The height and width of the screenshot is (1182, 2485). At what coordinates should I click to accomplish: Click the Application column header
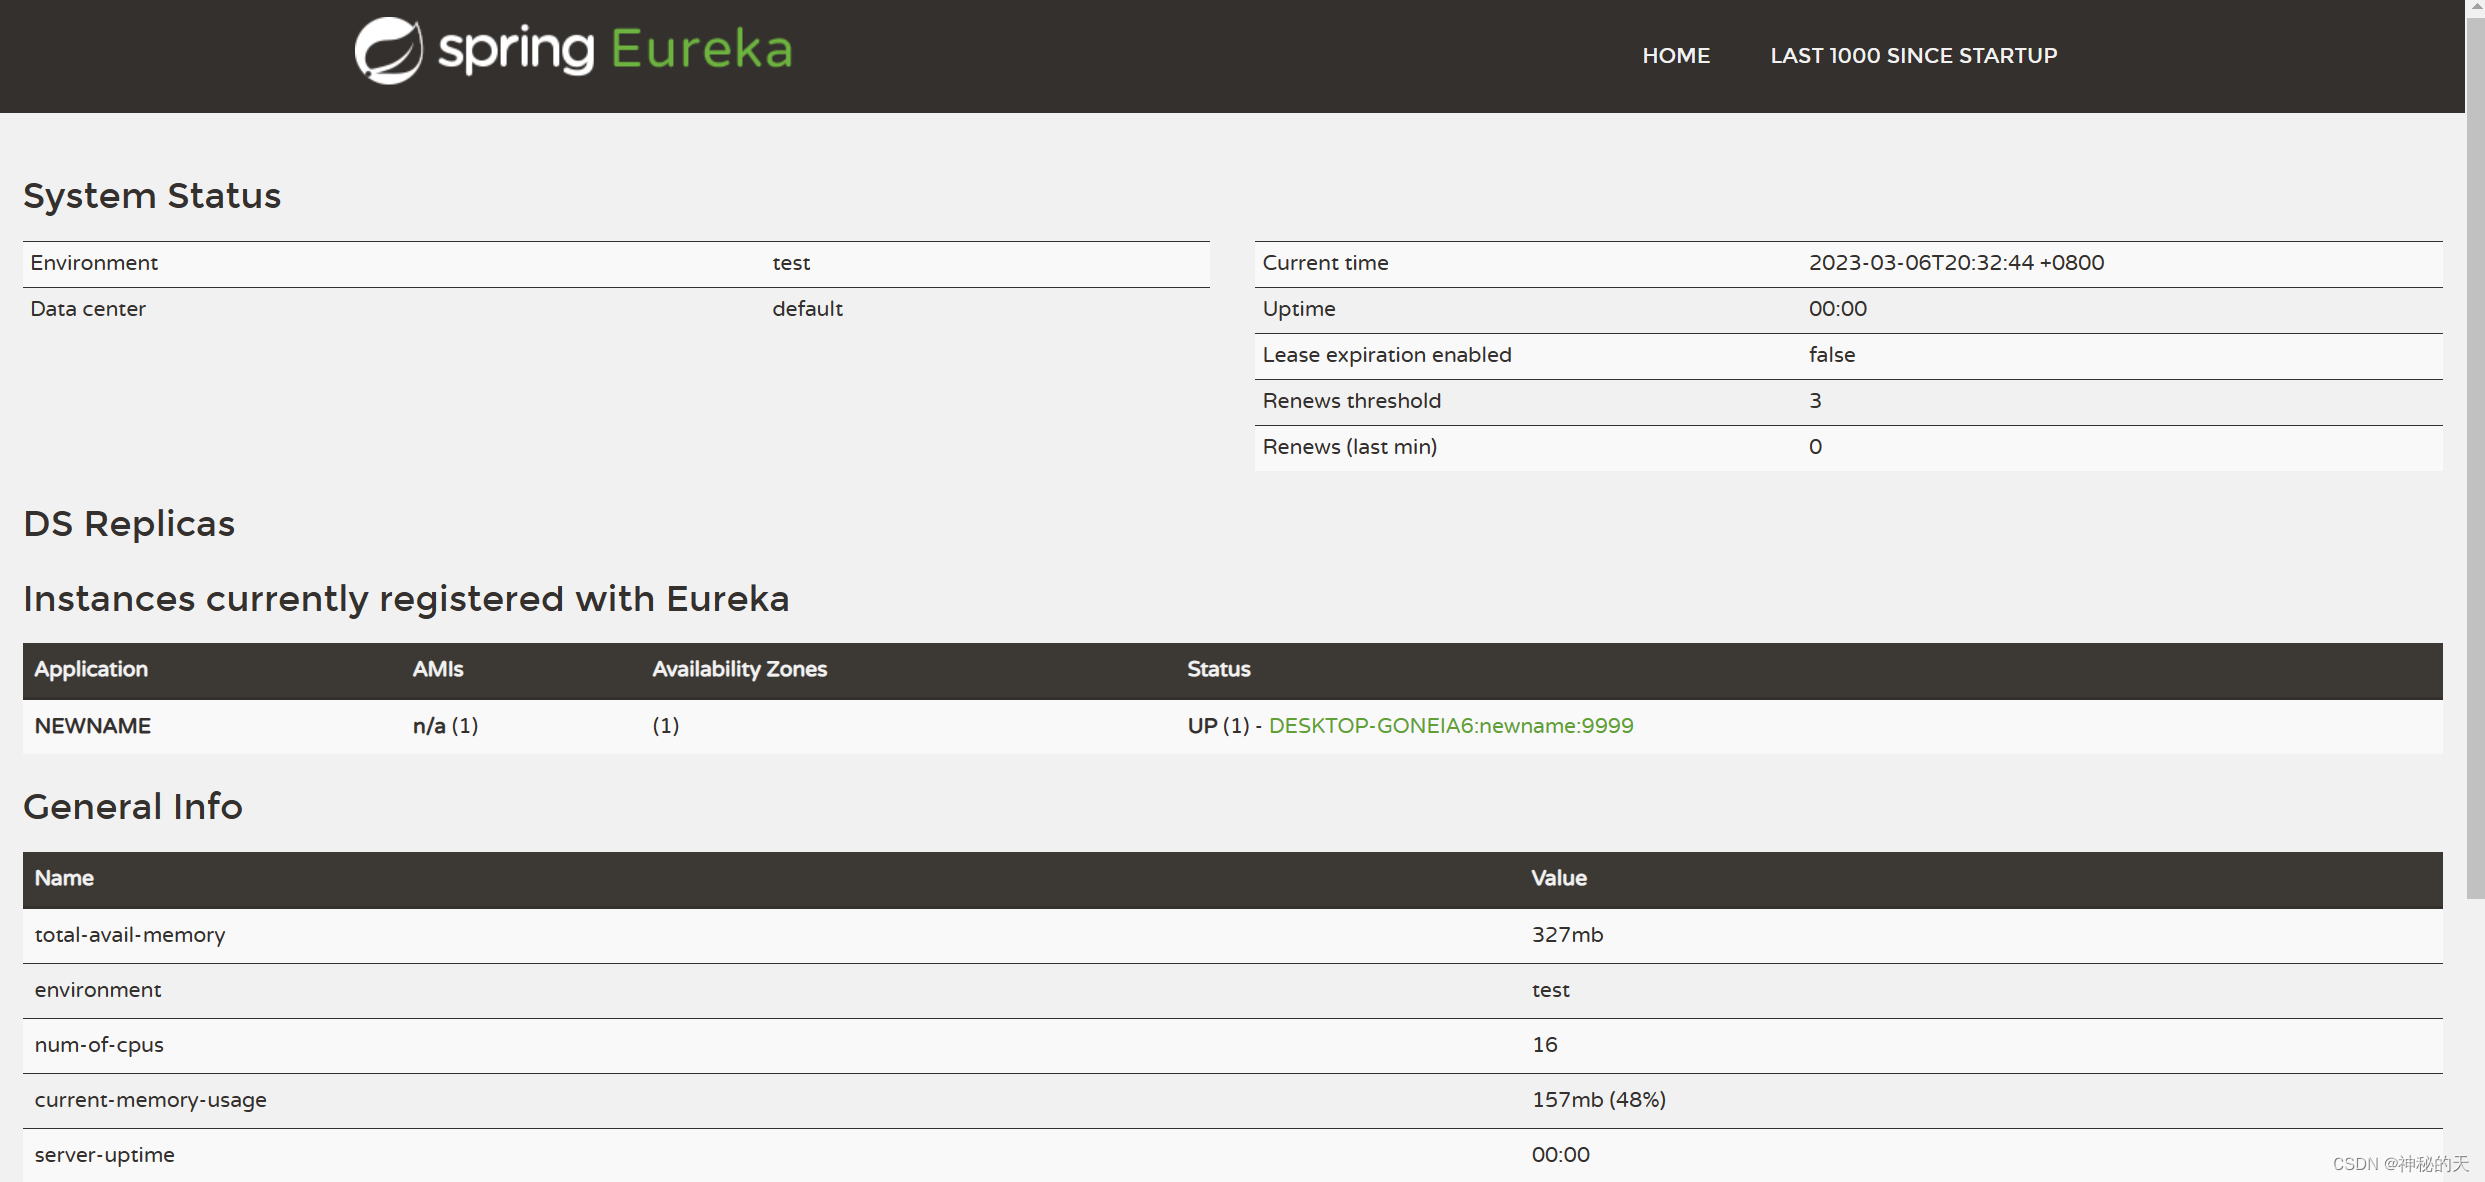coord(91,669)
